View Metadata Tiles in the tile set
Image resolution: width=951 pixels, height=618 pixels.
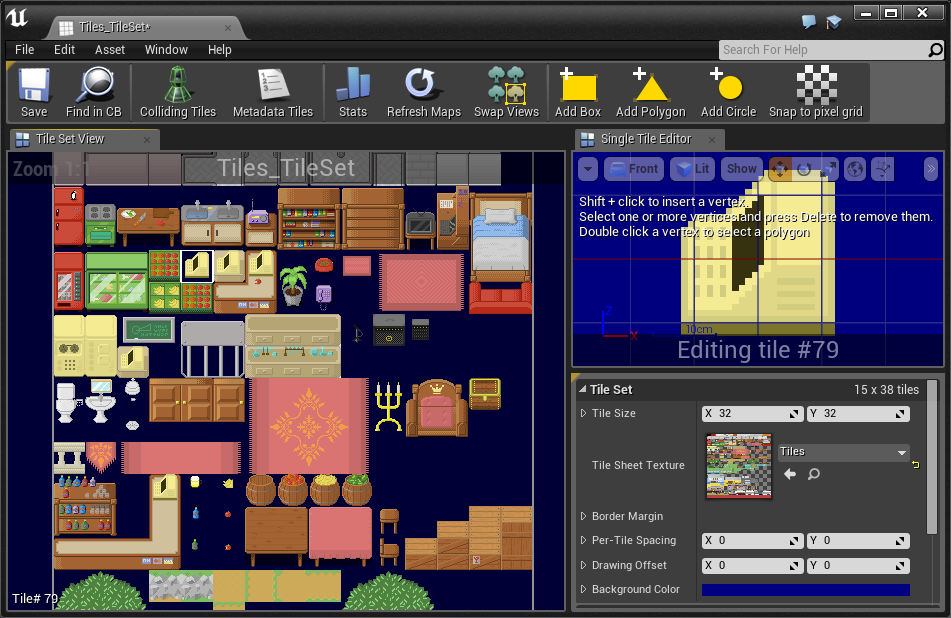click(272, 92)
